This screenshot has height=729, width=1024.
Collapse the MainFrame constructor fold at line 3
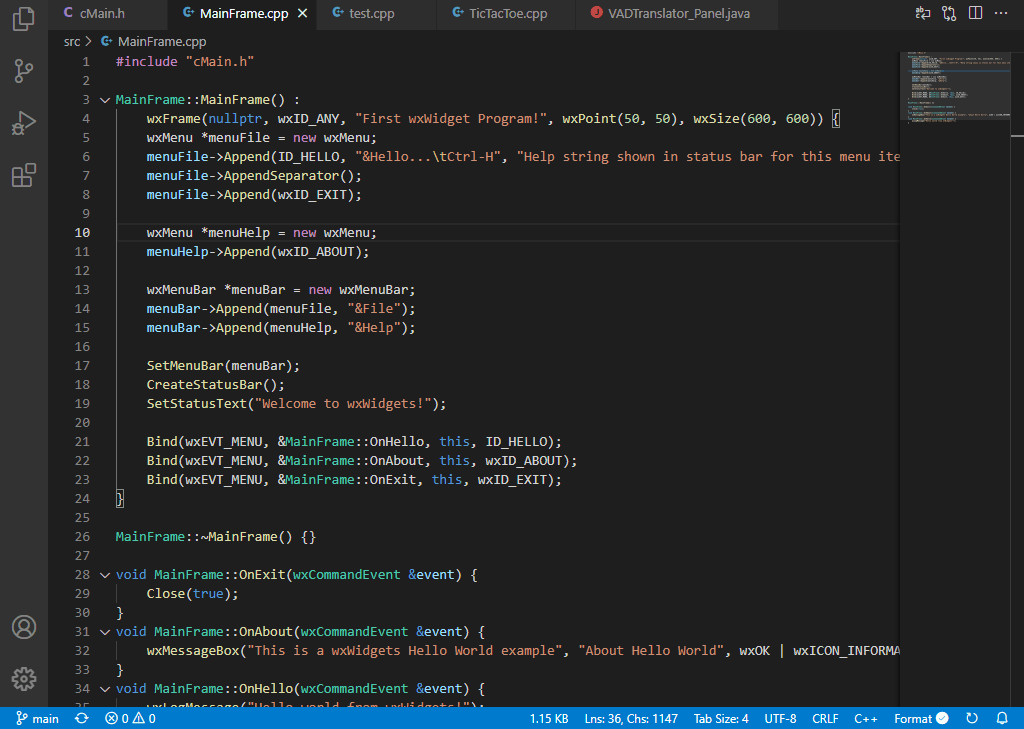[x=104, y=100]
